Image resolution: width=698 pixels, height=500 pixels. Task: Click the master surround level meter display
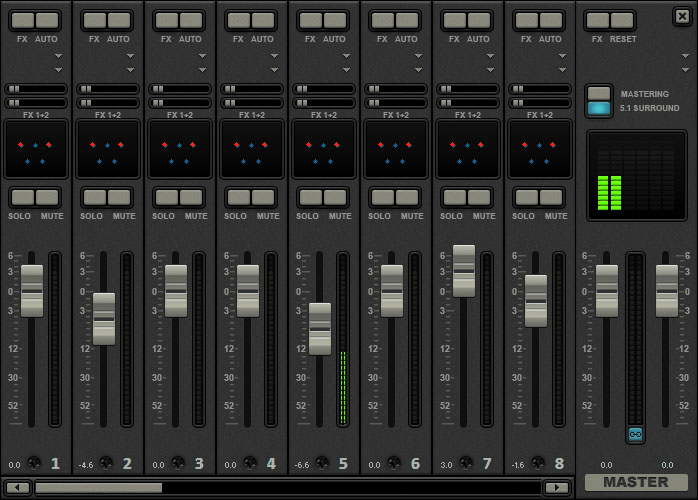pos(637,175)
